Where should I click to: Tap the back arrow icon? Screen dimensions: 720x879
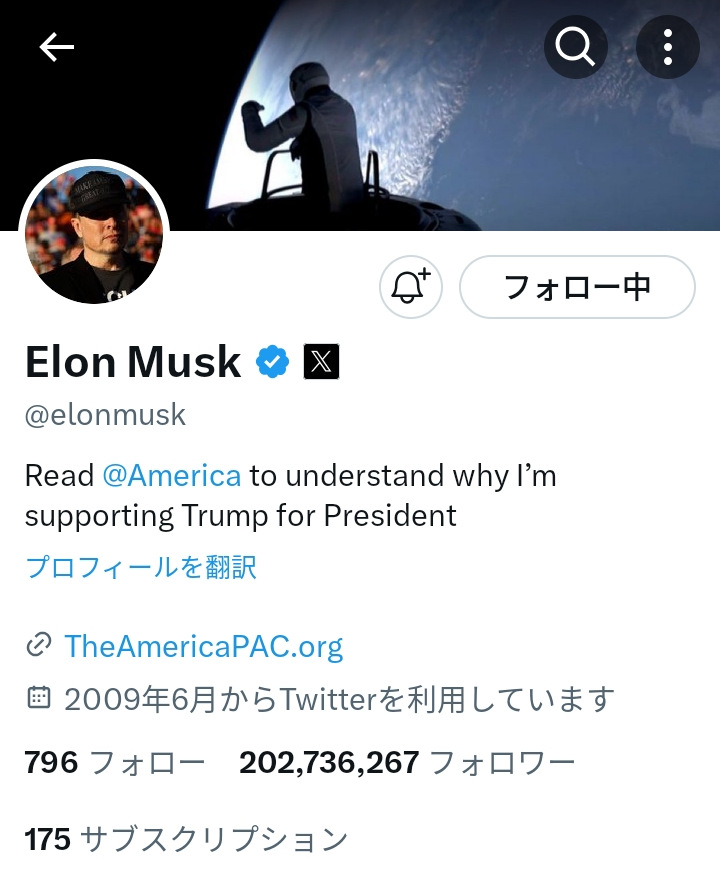[57, 47]
